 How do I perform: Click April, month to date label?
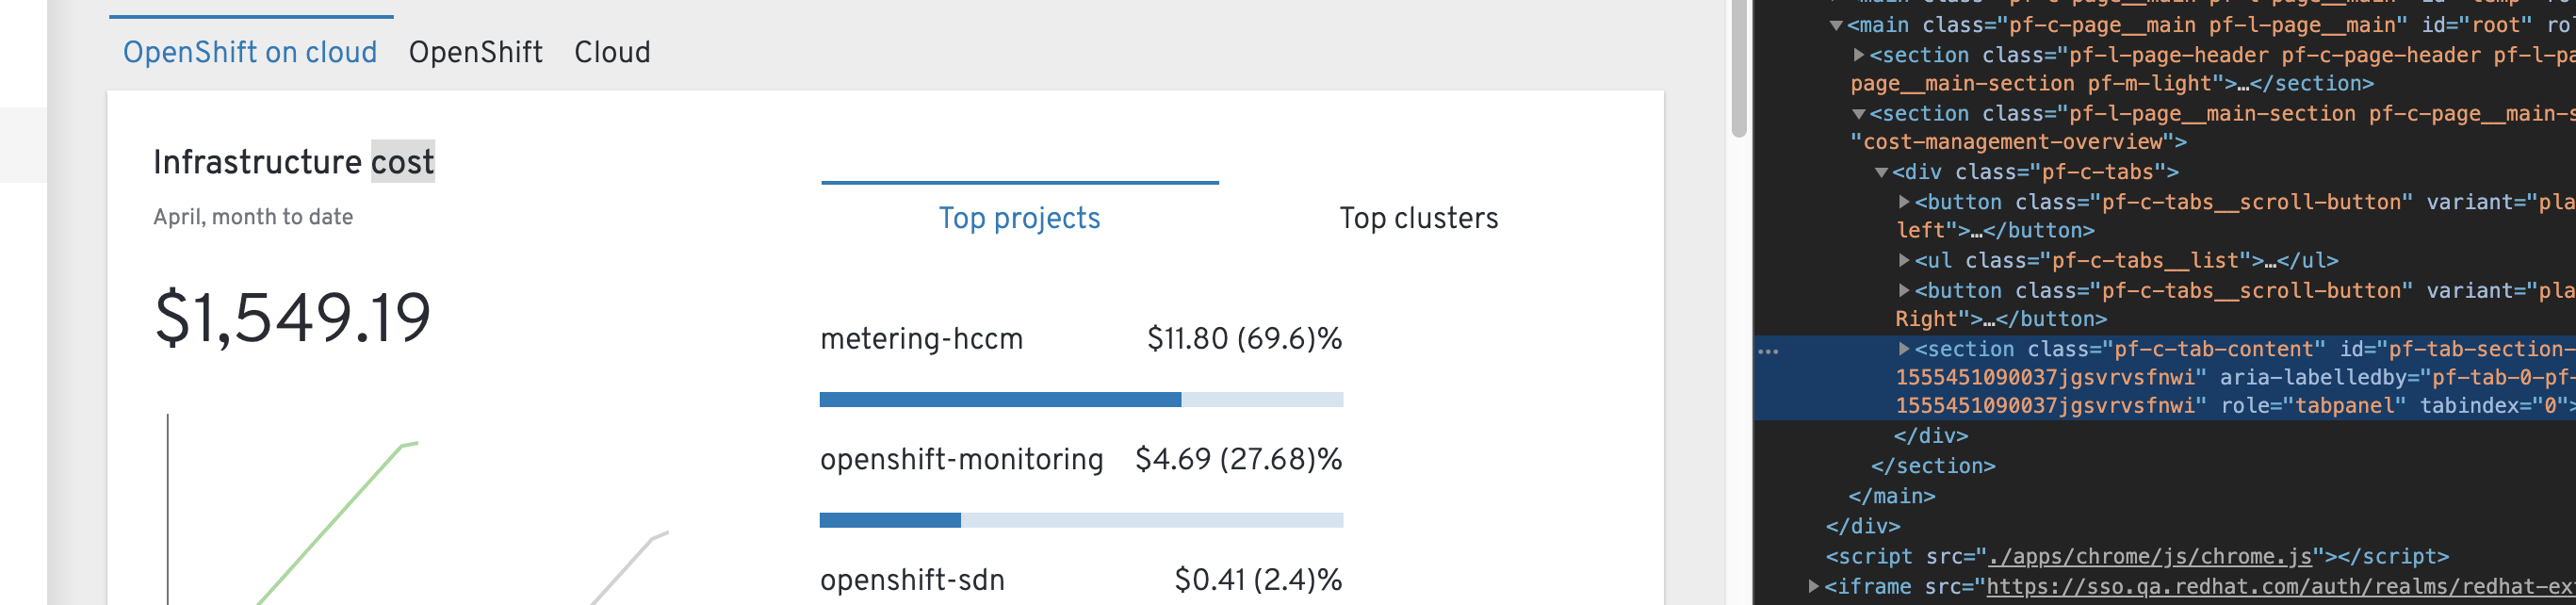[x=253, y=217]
